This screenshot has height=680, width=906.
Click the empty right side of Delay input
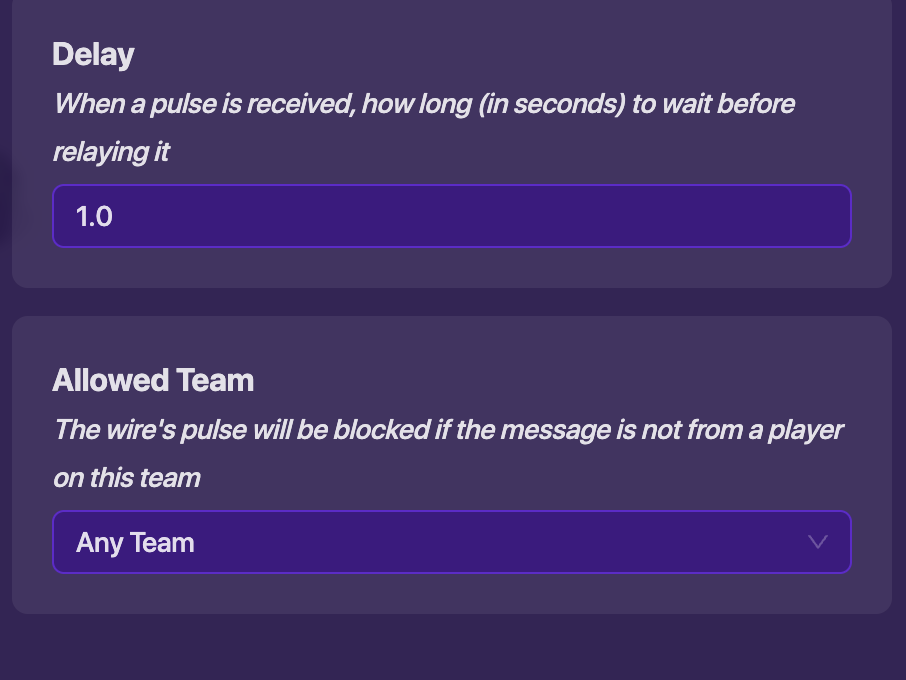700,215
